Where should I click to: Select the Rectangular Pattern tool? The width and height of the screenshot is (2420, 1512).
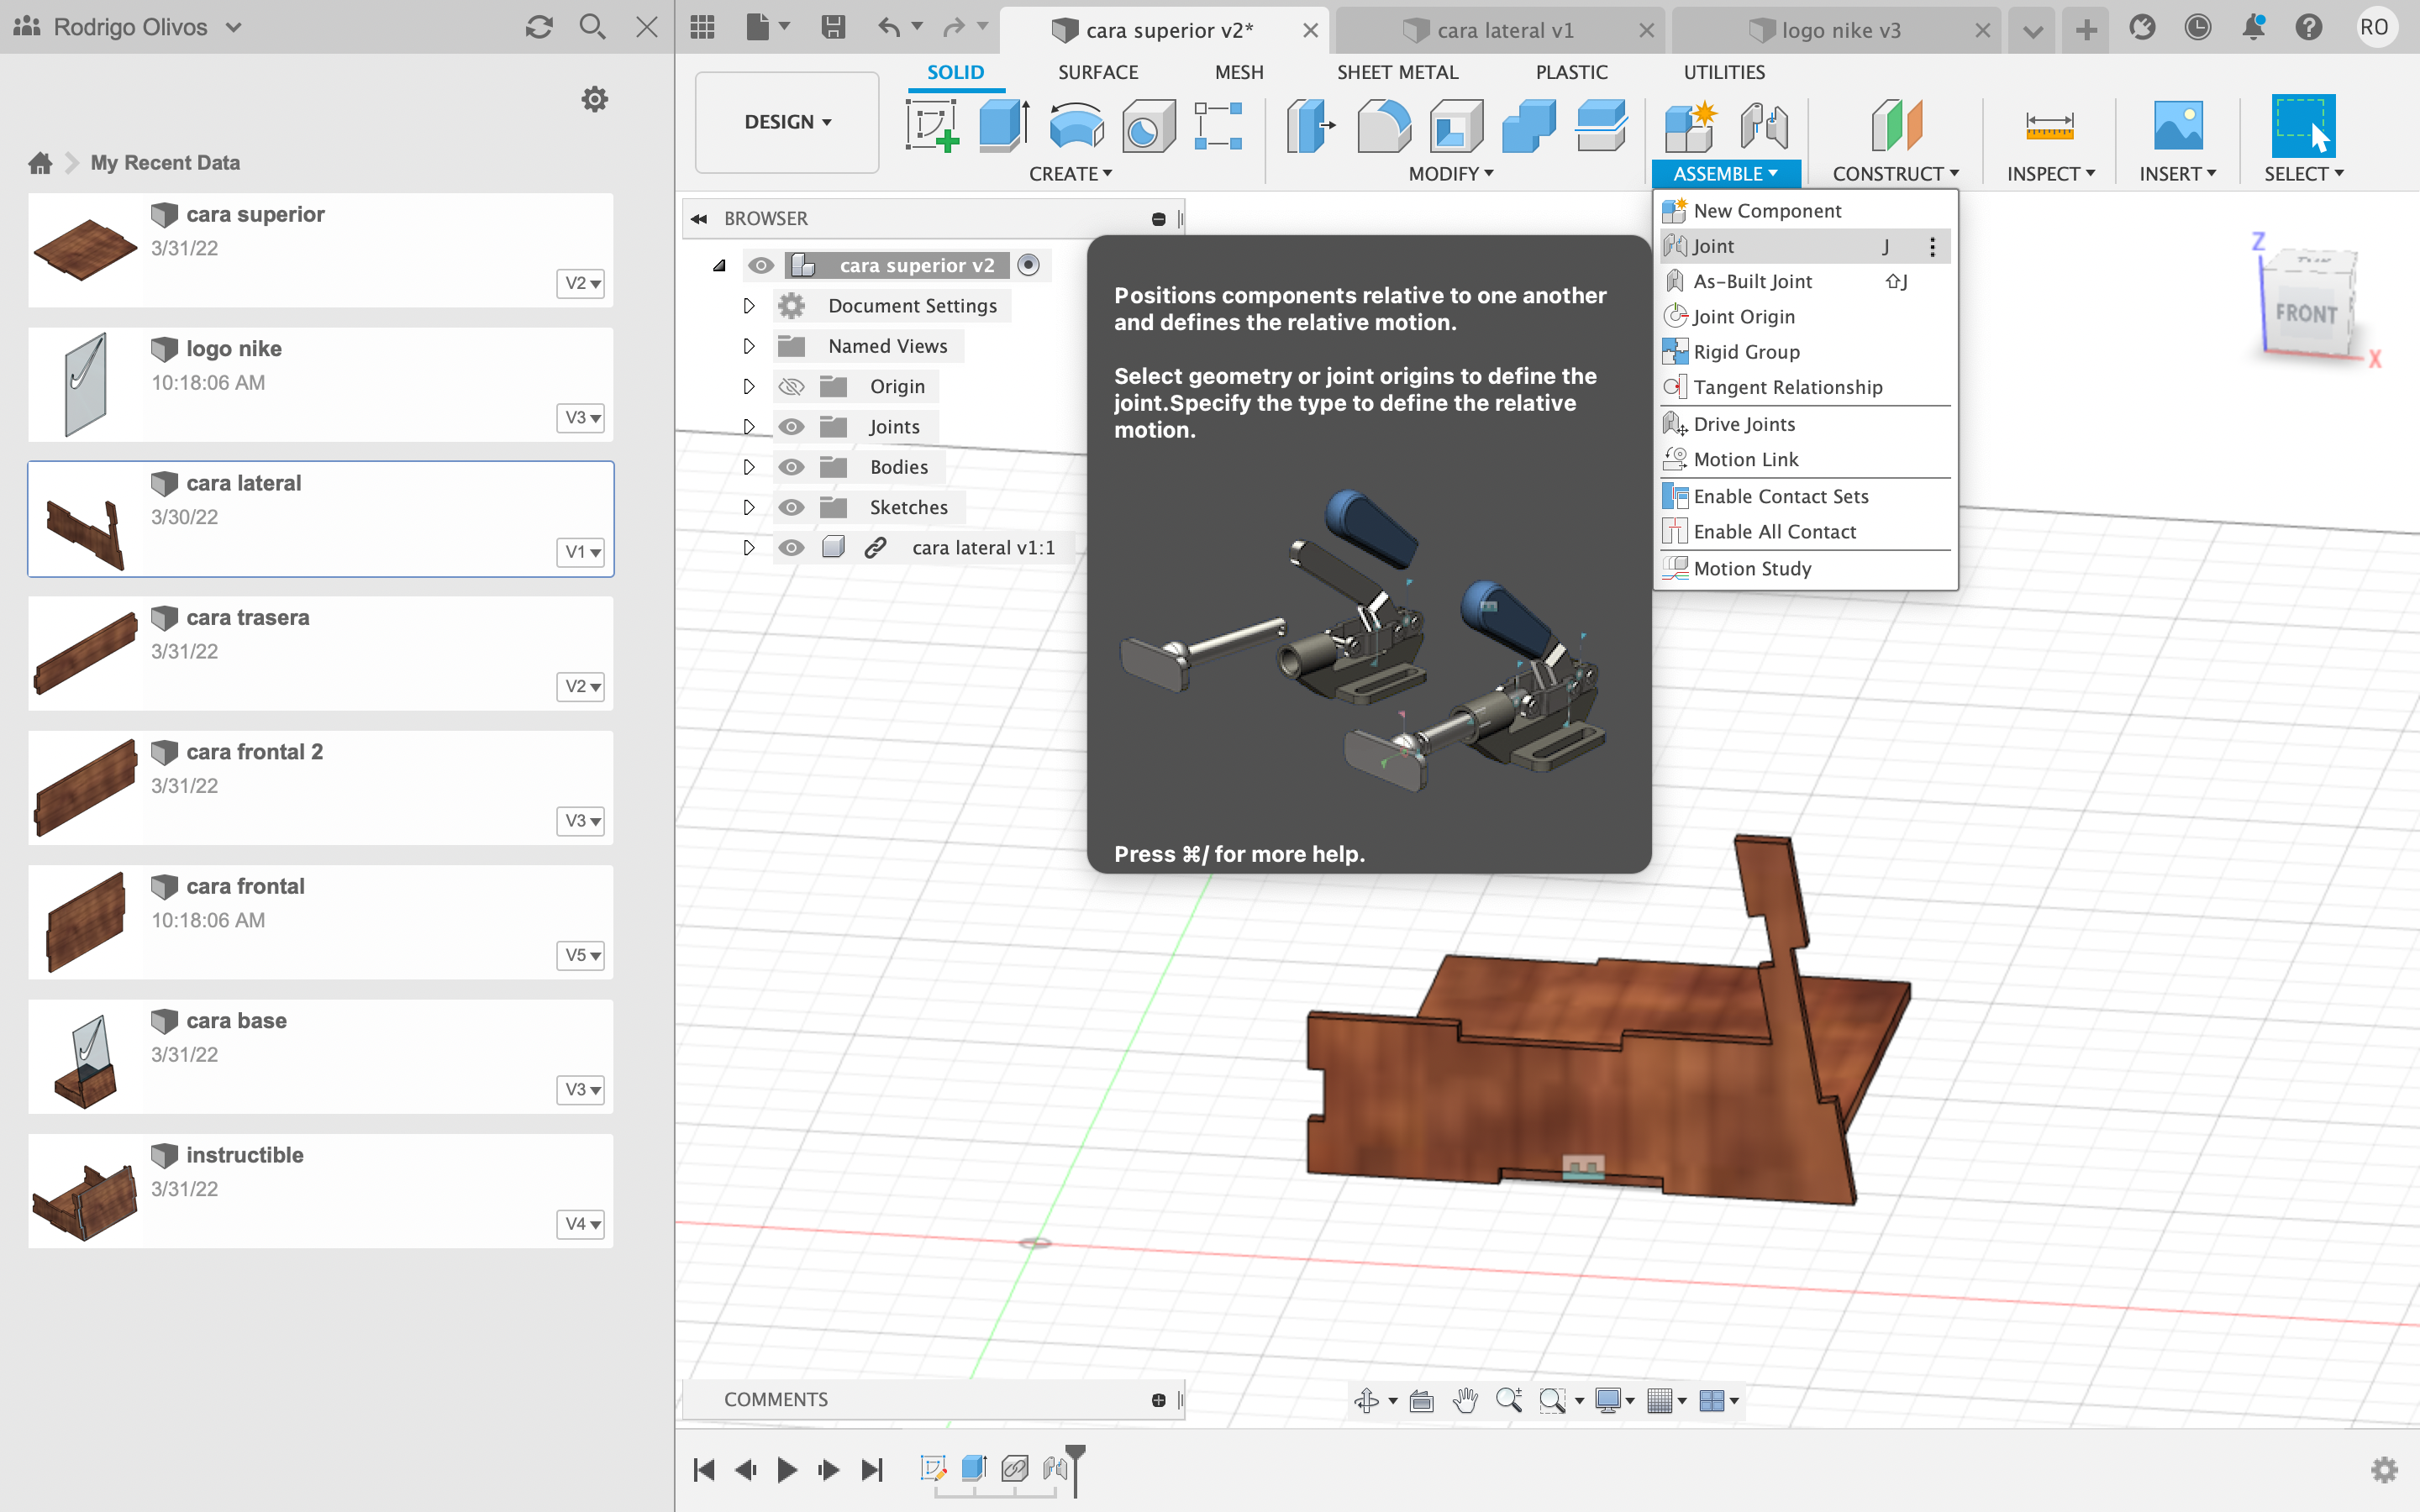(x=1218, y=127)
